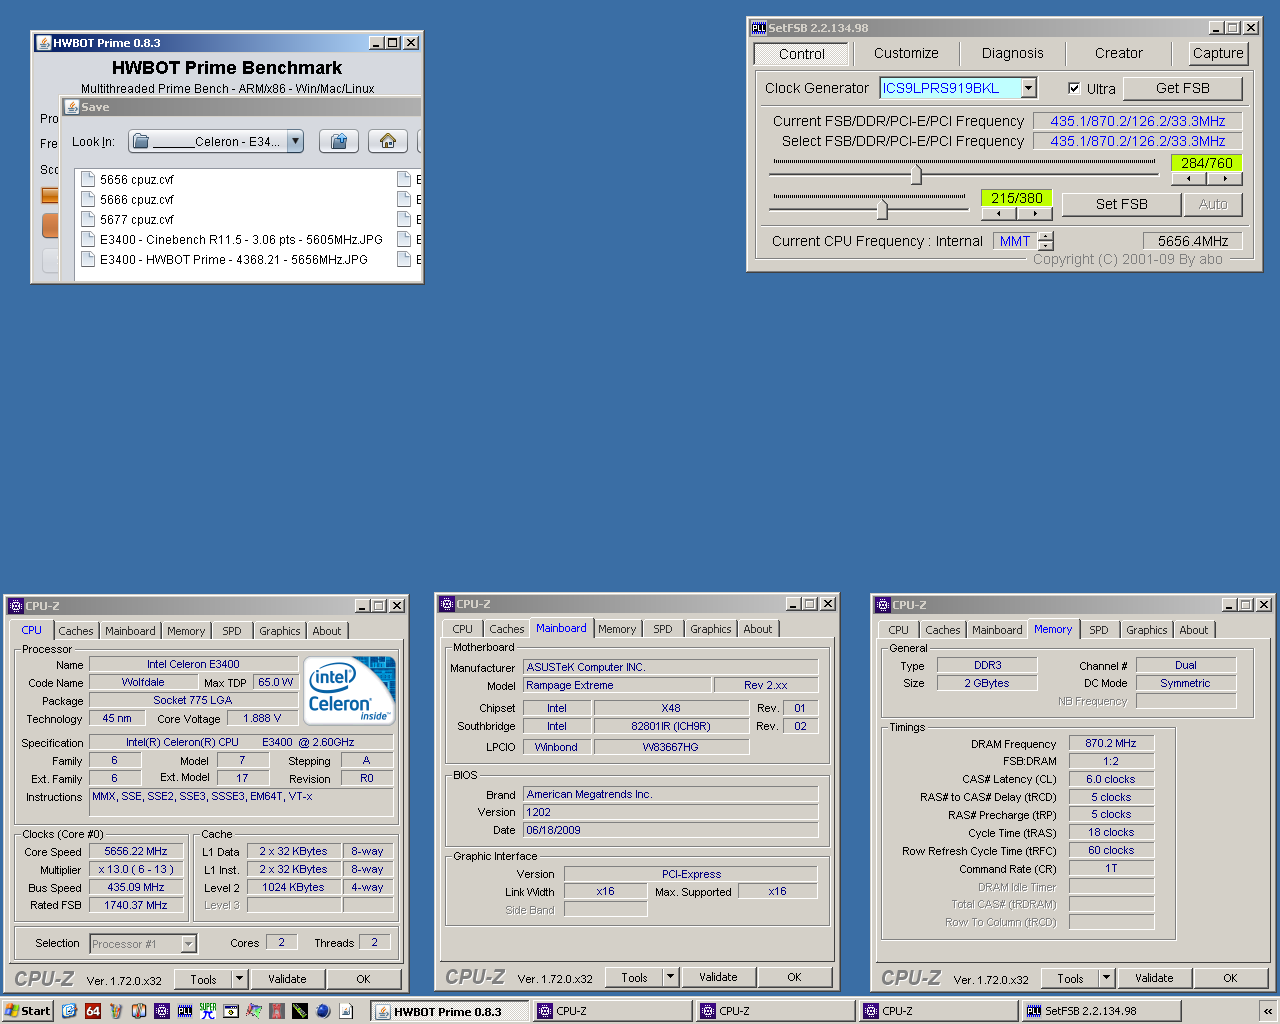Viewport: 1280px width, 1024px height.
Task: Switch to HWBOT Prime taskbar button
Action: (x=450, y=1011)
